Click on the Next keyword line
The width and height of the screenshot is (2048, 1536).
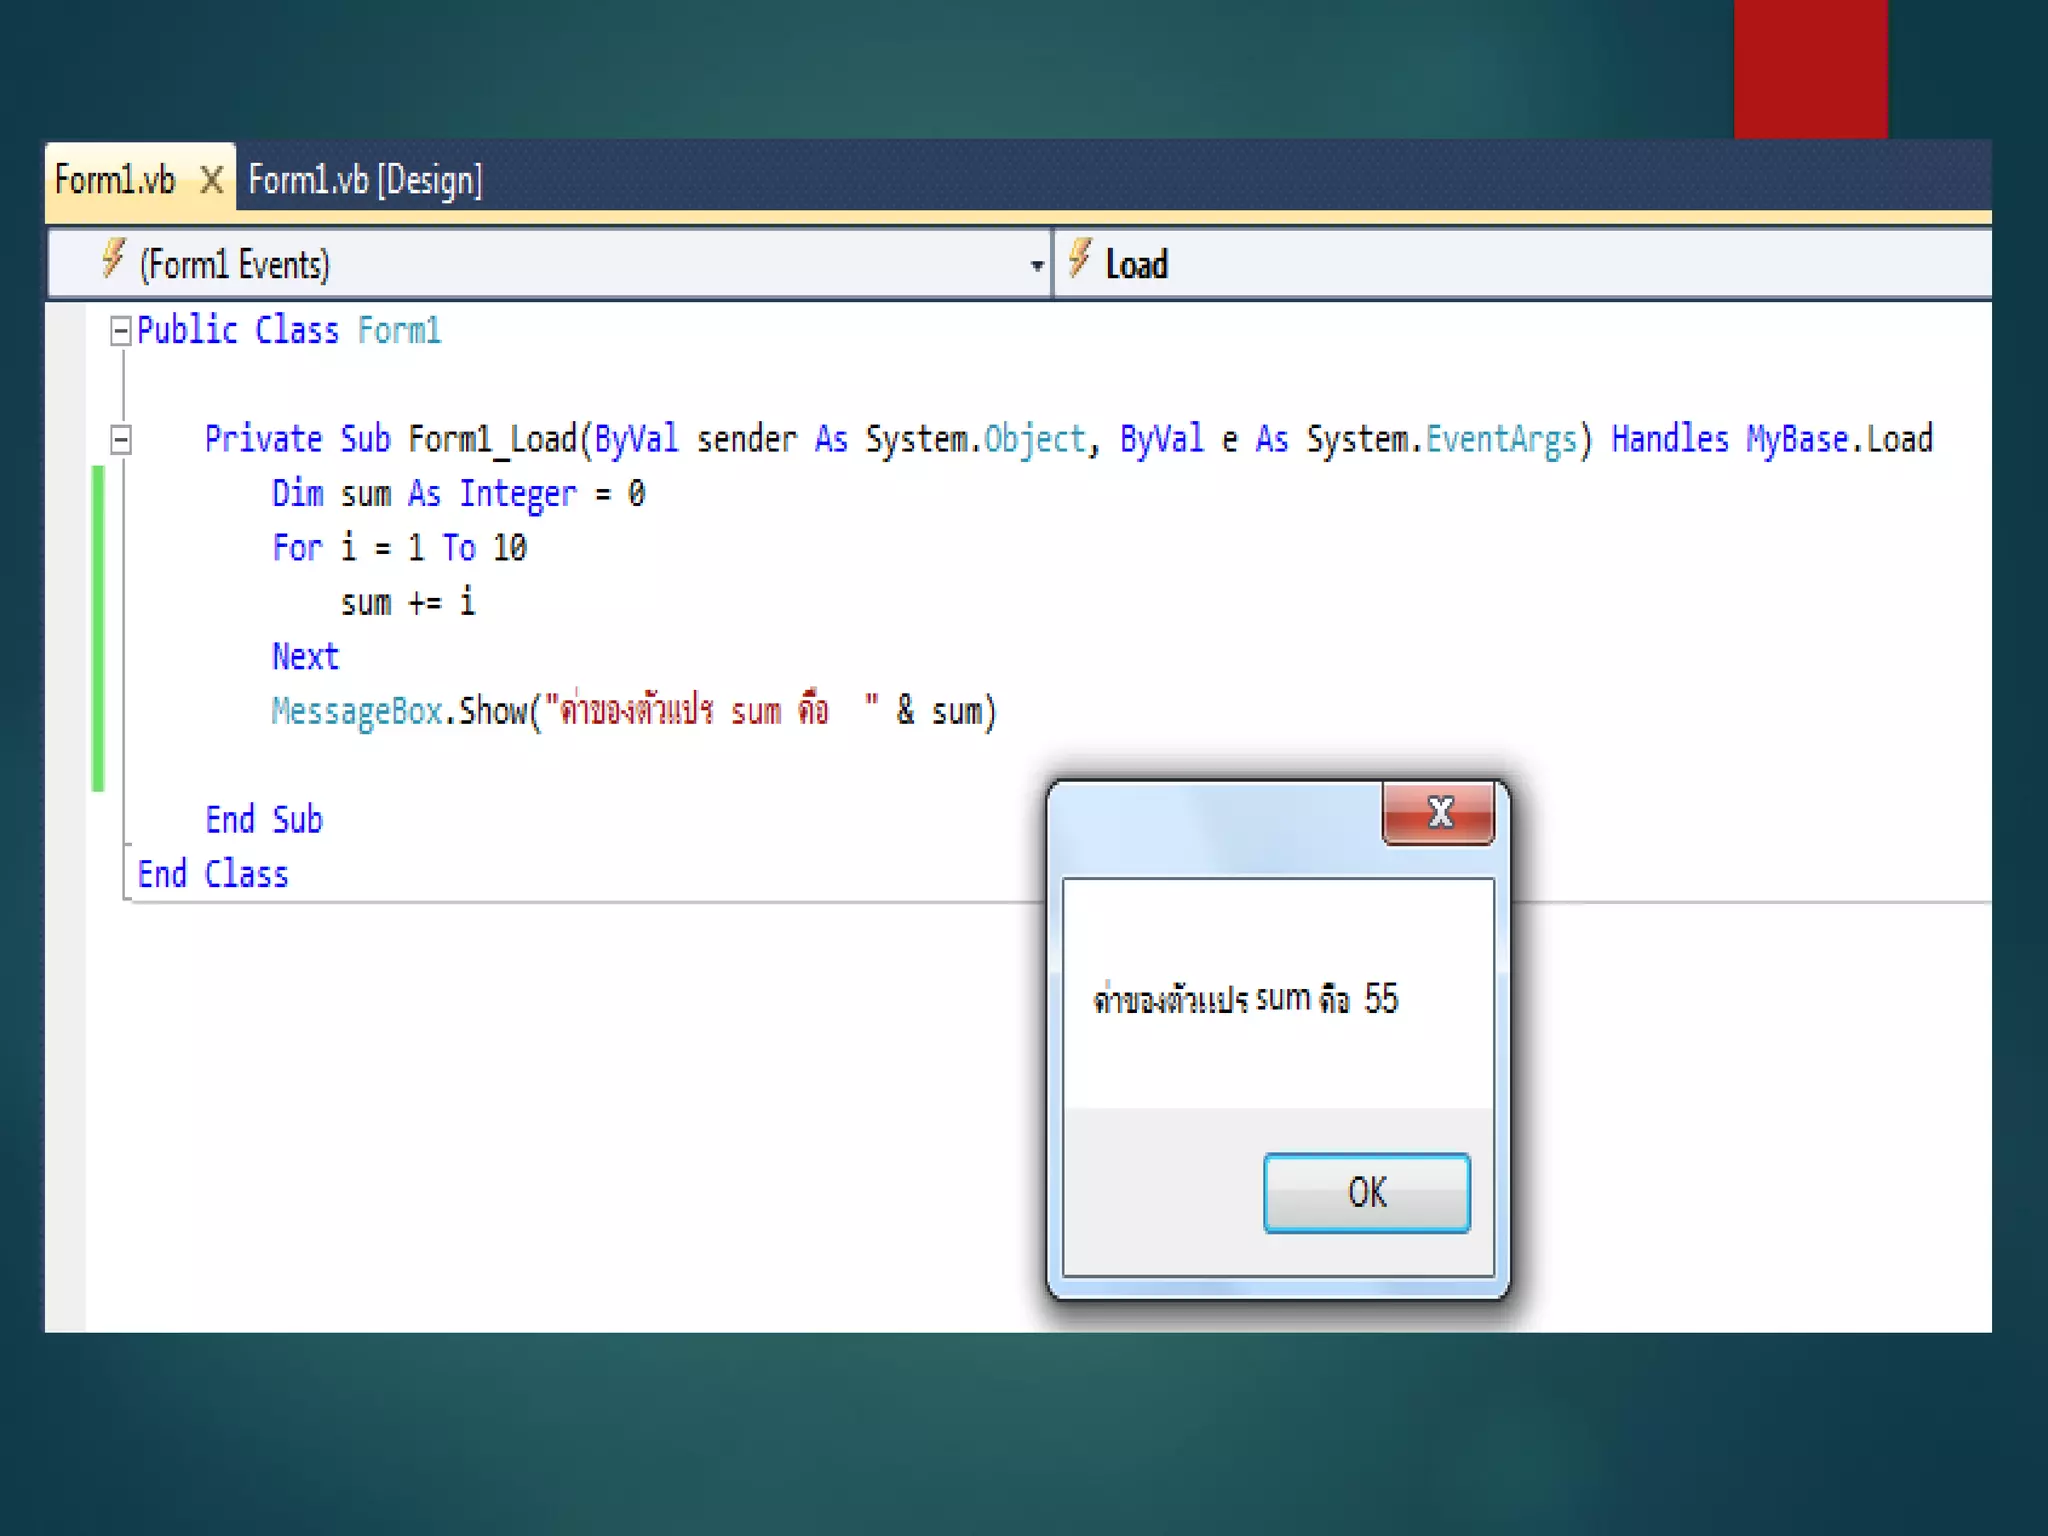(305, 657)
